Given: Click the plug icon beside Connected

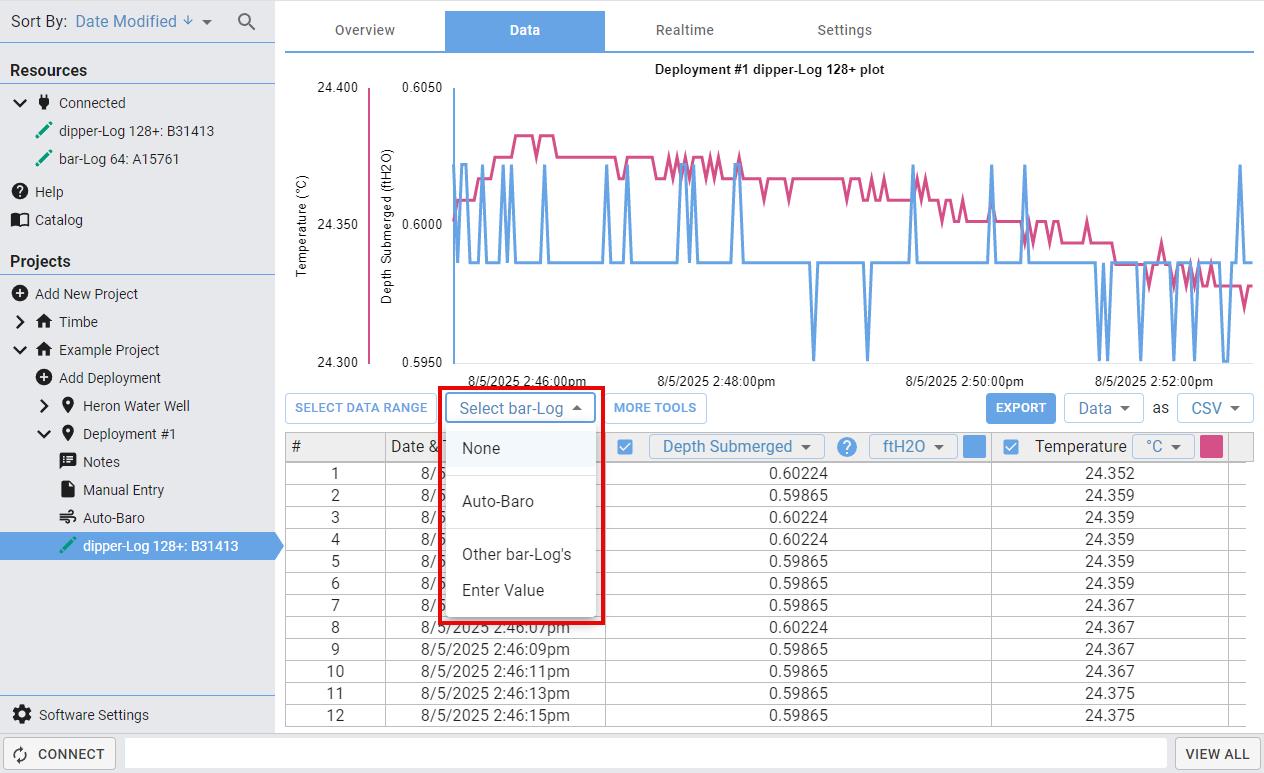Looking at the screenshot, I should [x=44, y=102].
